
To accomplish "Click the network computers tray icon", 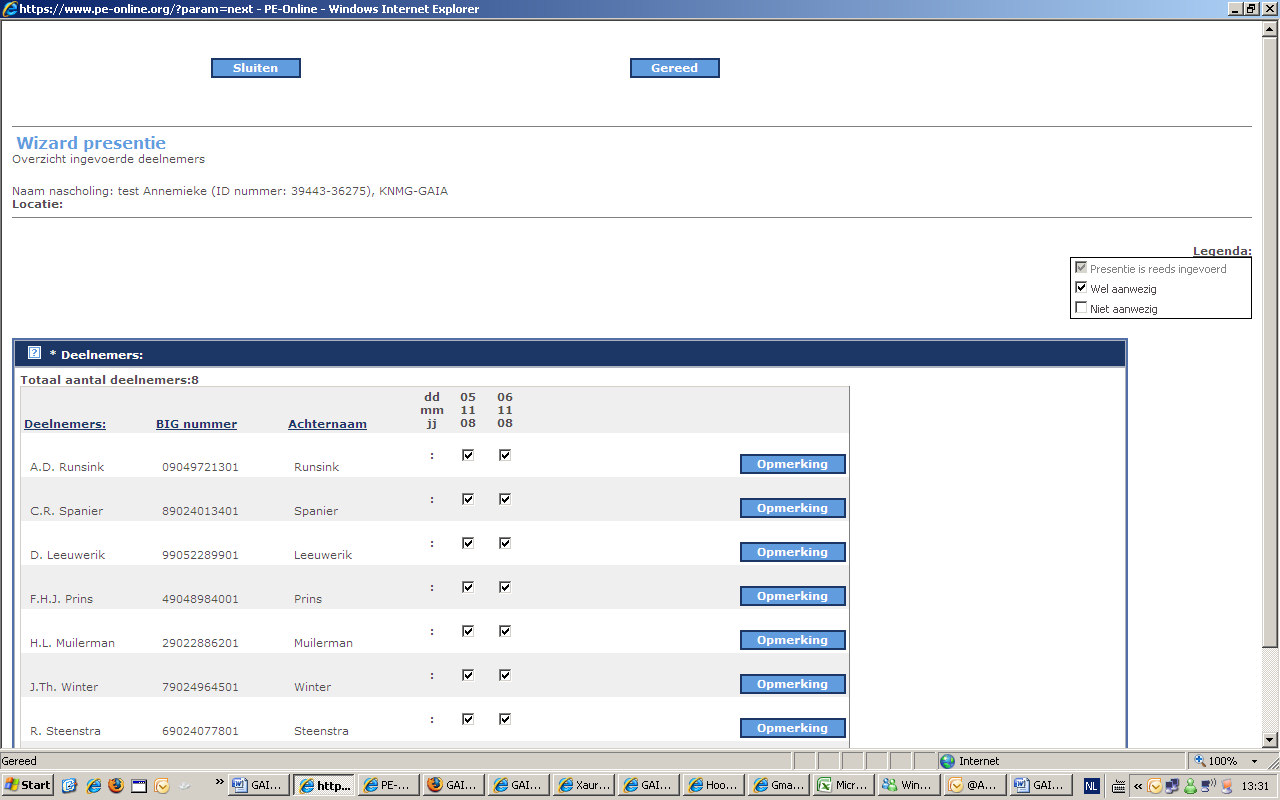I will [x=1172, y=786].
